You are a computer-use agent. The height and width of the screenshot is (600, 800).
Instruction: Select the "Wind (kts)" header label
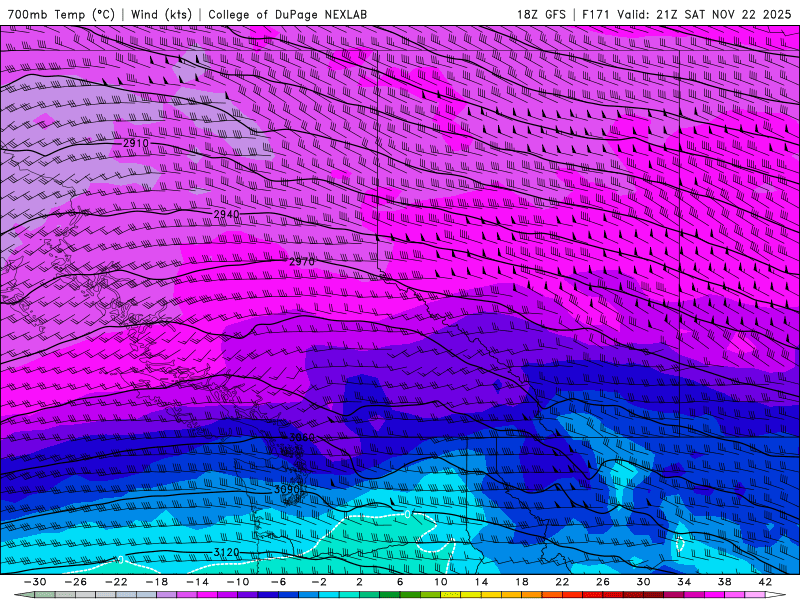(161, 14)
